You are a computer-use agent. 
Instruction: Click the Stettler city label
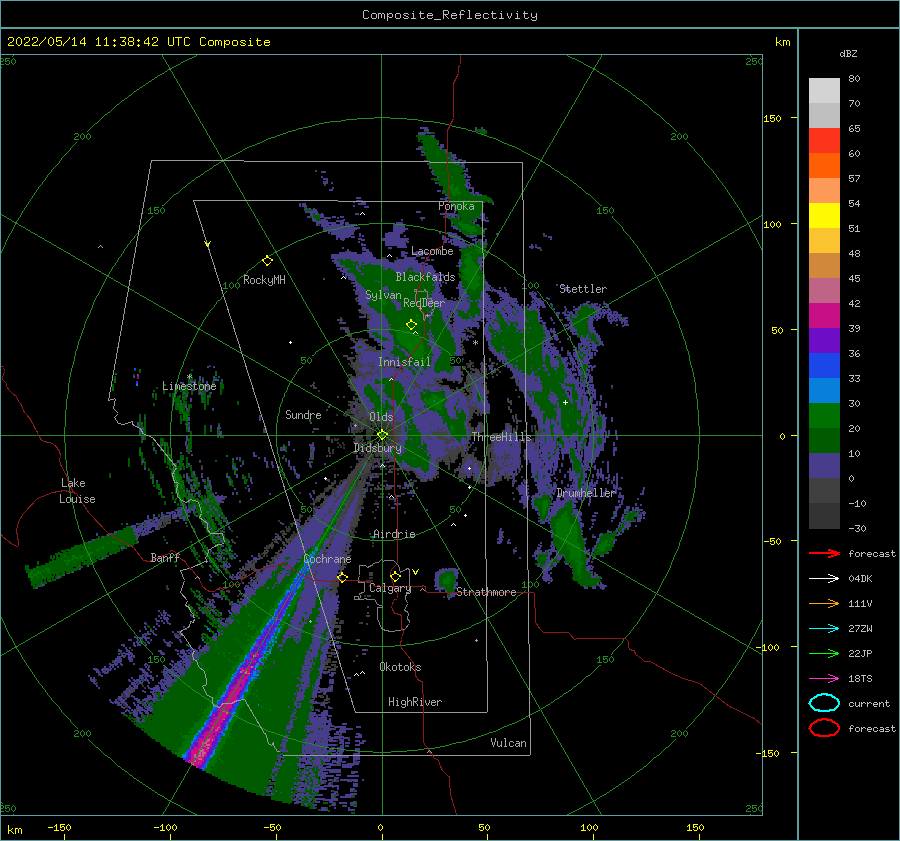(x=583, y=289)
